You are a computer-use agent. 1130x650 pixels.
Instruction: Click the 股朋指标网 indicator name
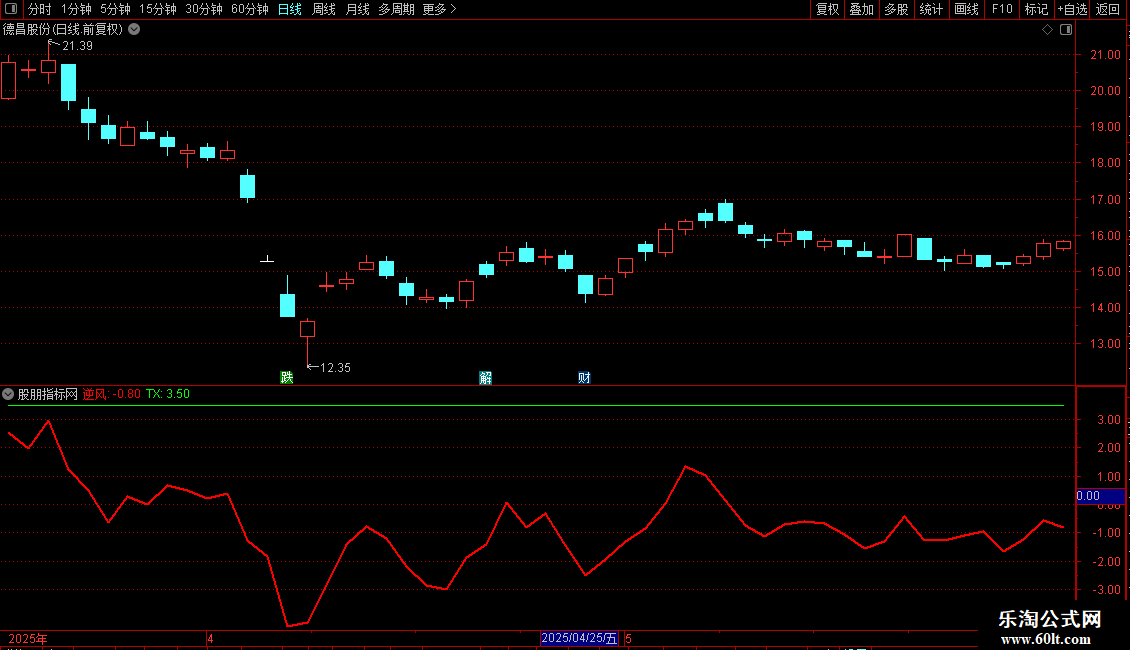48,394
